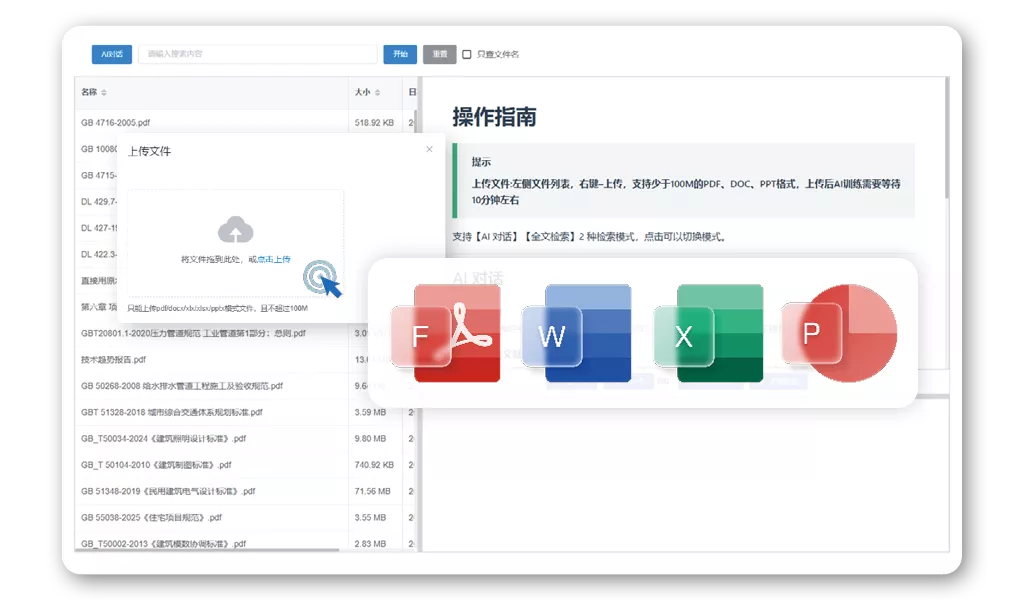Select file GBT 51328-2018 城市综合交通体系规划标准.pdf

coord(172,412)
